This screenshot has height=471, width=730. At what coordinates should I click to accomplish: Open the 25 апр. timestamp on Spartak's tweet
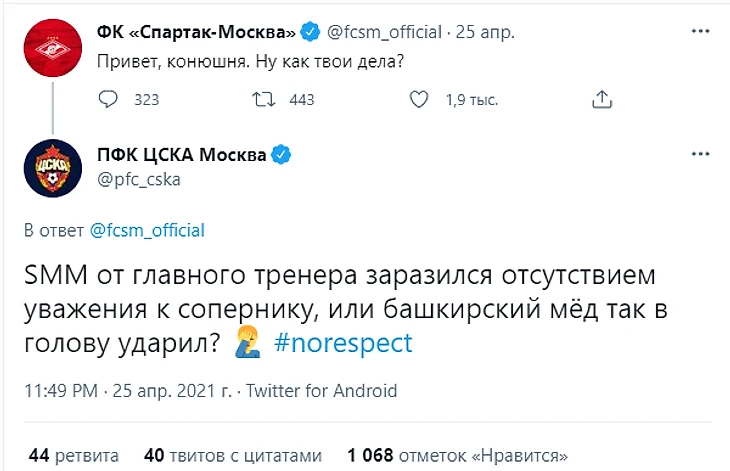click(485, 32)
